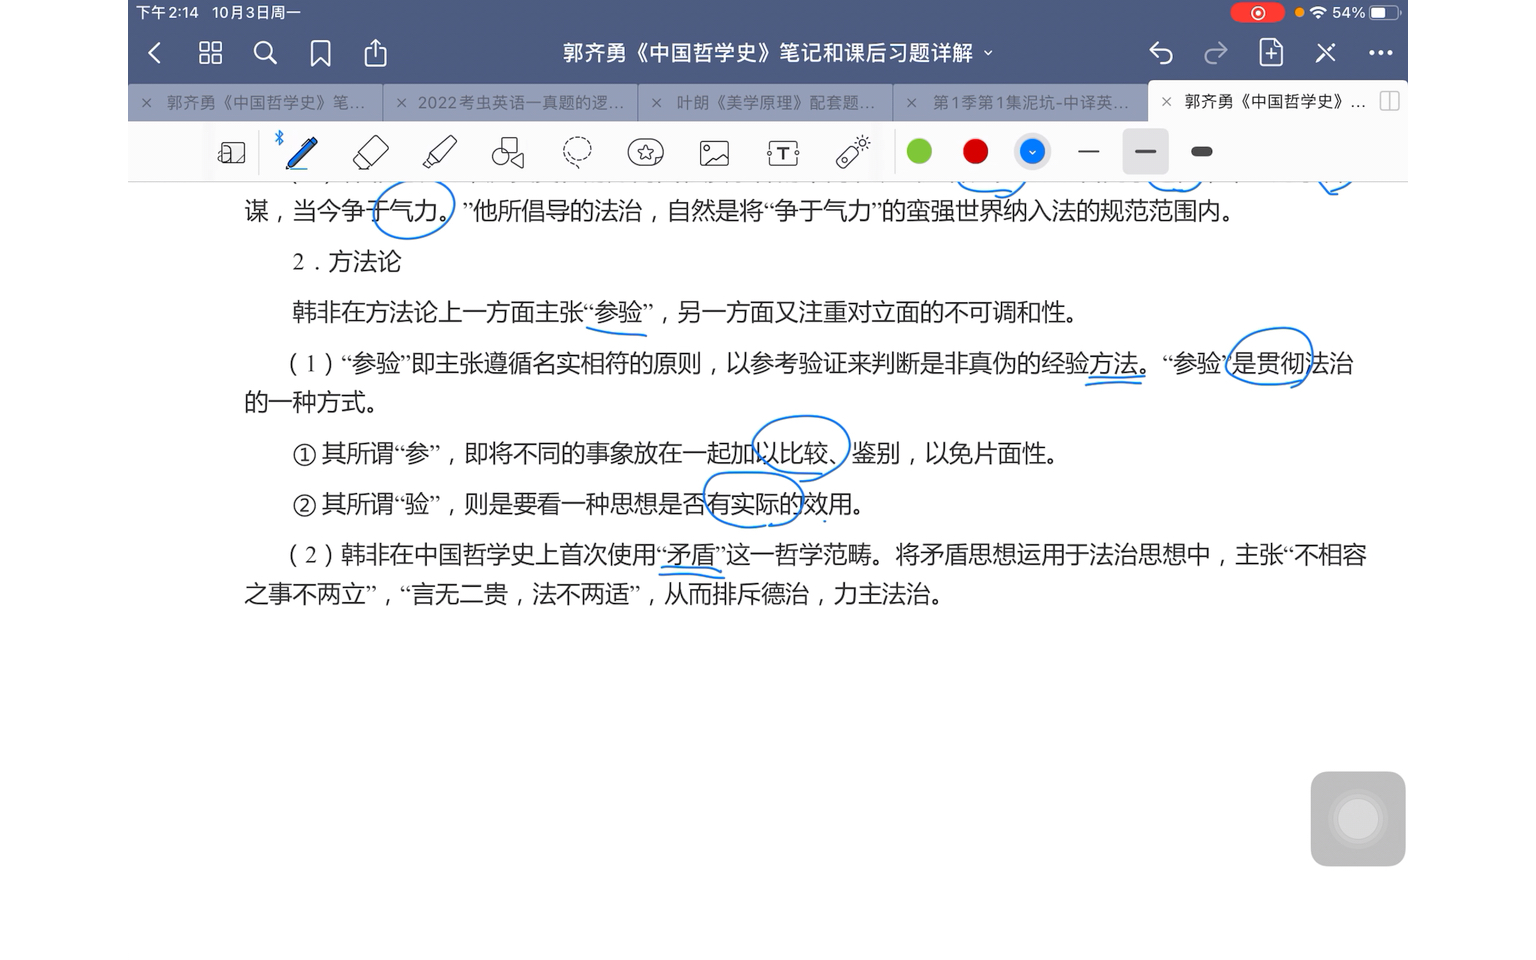
Task: Click the phrase 从而排斥德治，力主法治
Action: [797, 595]
